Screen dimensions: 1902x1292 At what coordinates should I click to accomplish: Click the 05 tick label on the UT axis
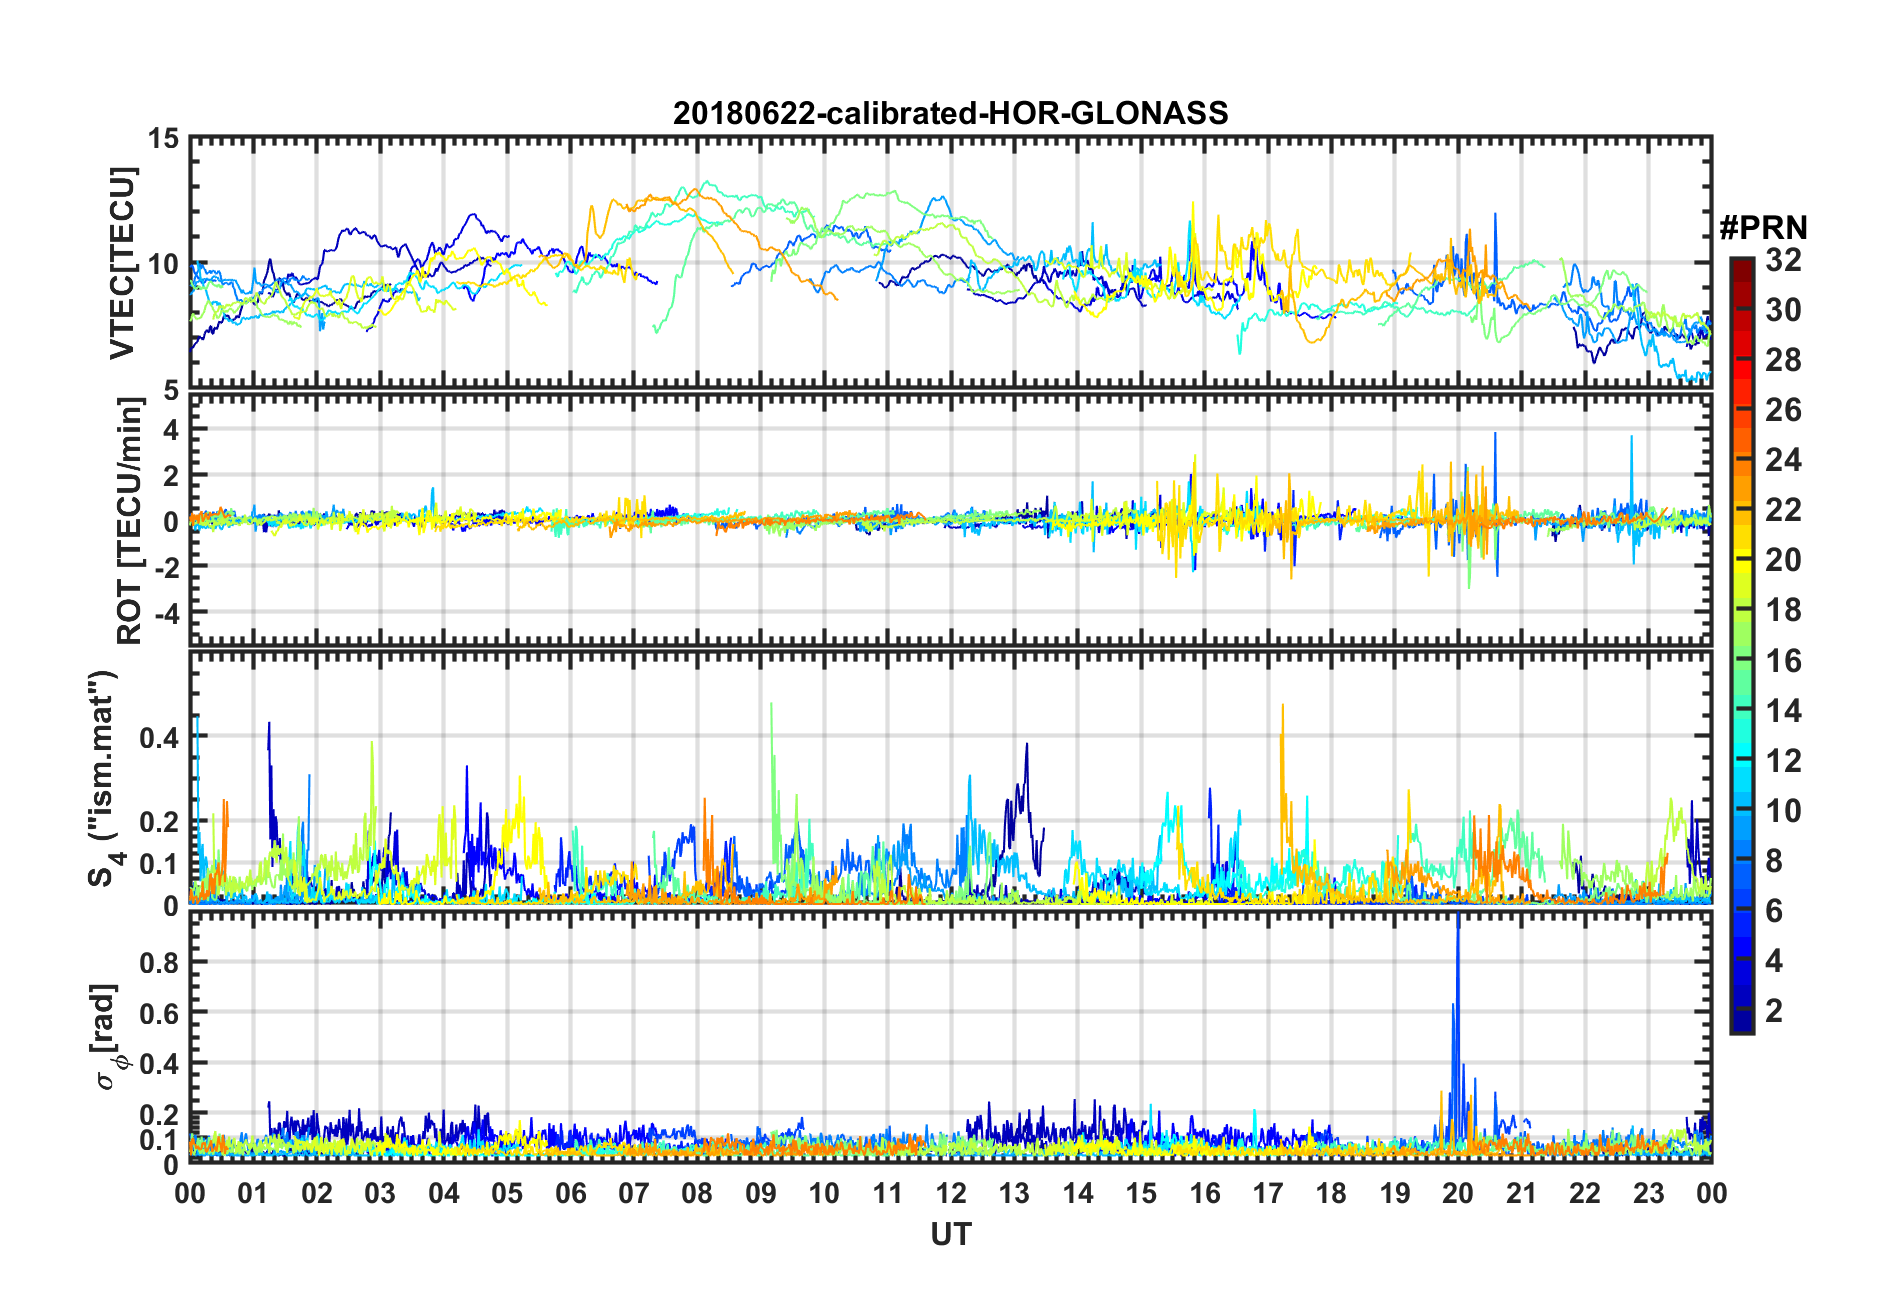tap(507, 1194)
